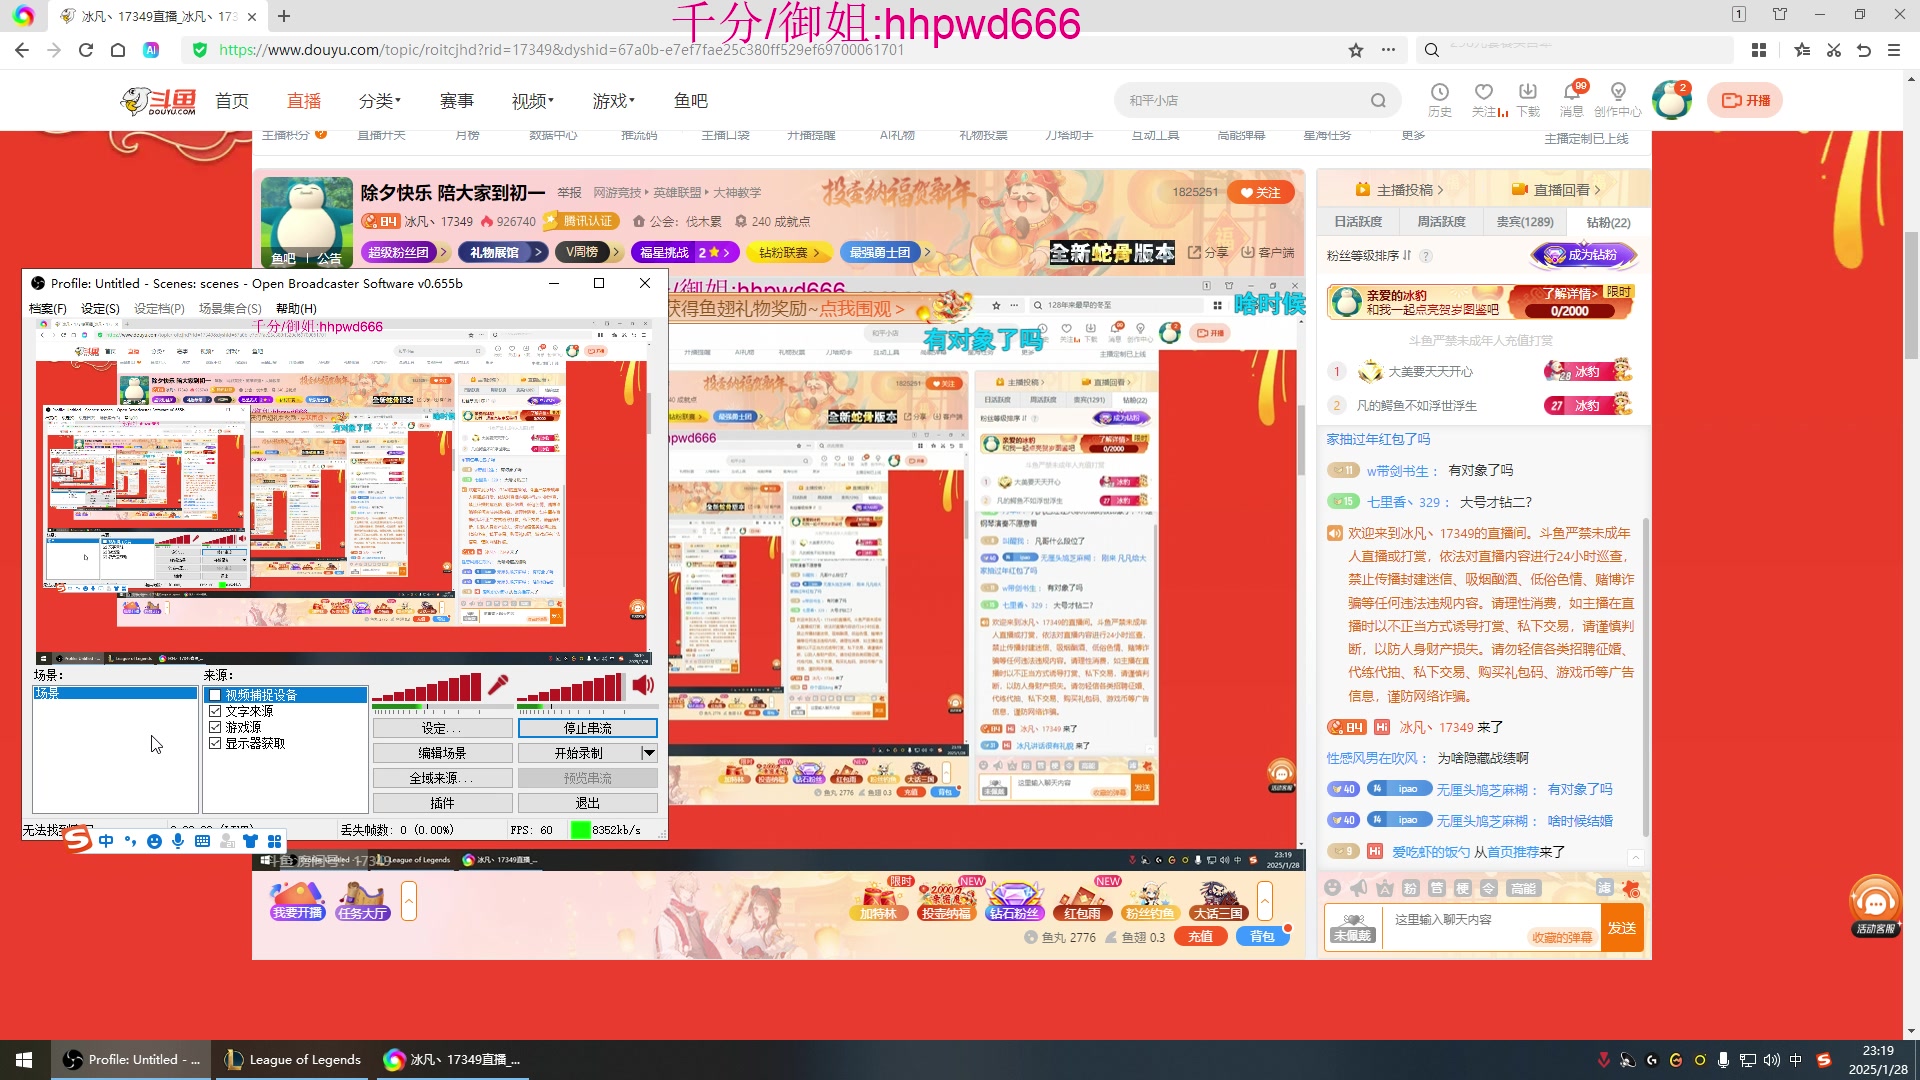The image size is (1920, 1080).
Task: Click the search magnifier in Douyu header
Action: click(x=1378, y=100)
